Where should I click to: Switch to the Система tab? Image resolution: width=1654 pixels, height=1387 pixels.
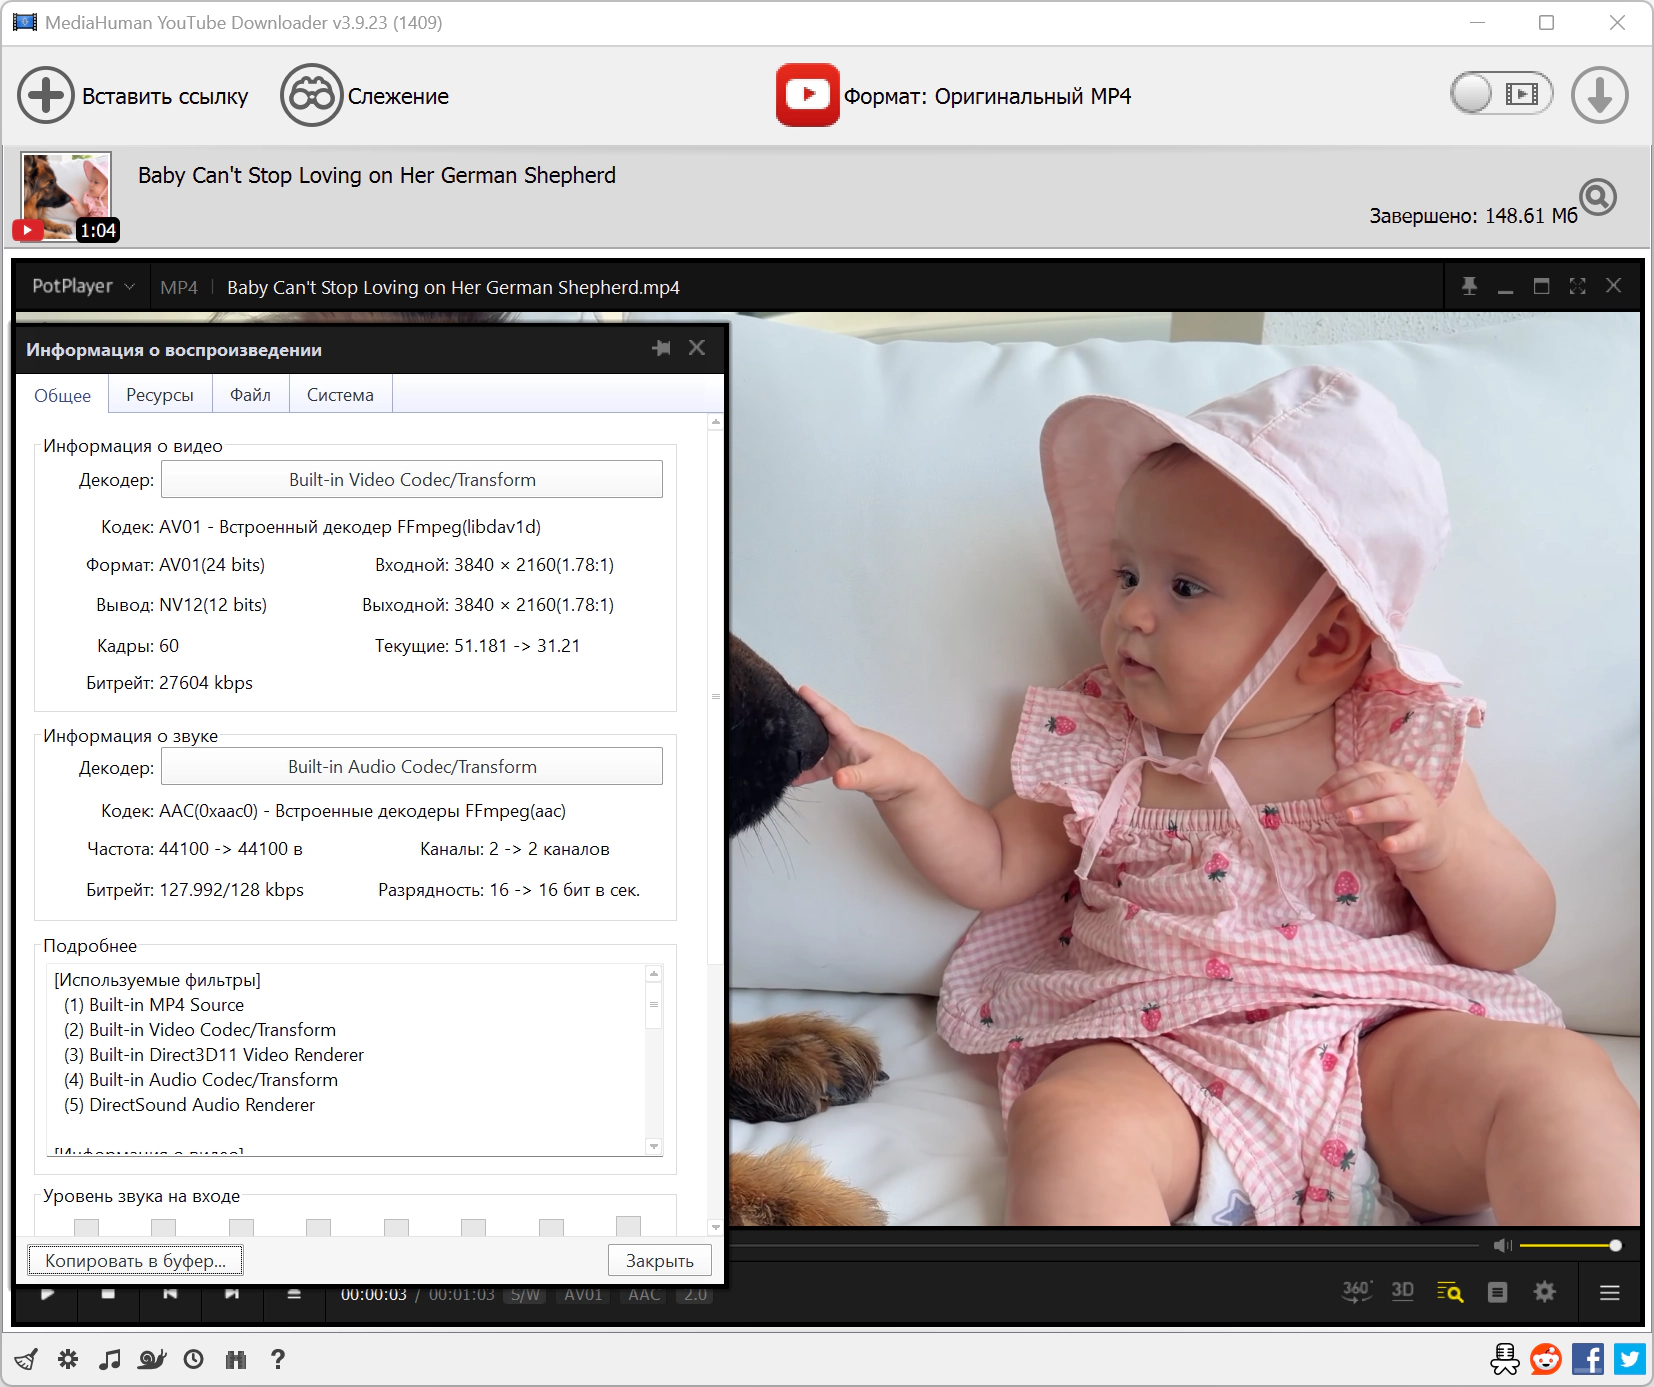tap(340, 395)
